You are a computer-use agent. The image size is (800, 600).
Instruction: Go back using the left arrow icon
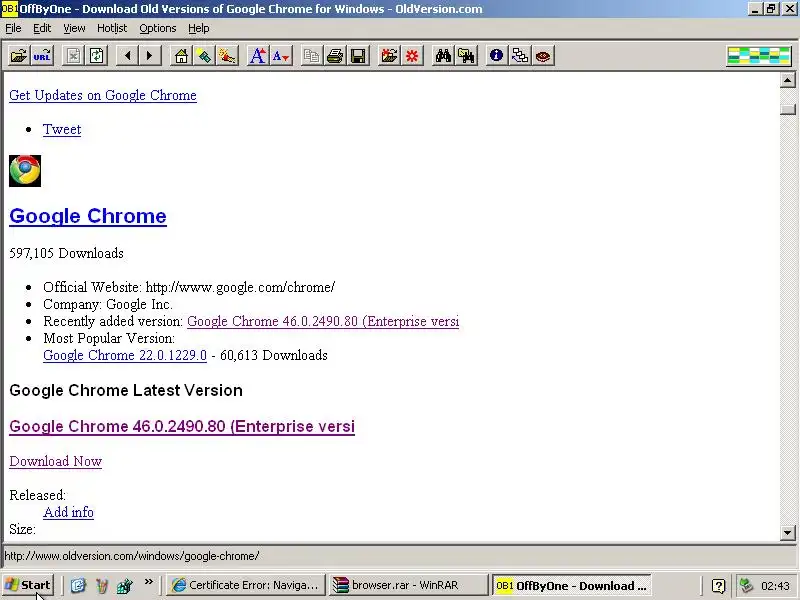128,56
